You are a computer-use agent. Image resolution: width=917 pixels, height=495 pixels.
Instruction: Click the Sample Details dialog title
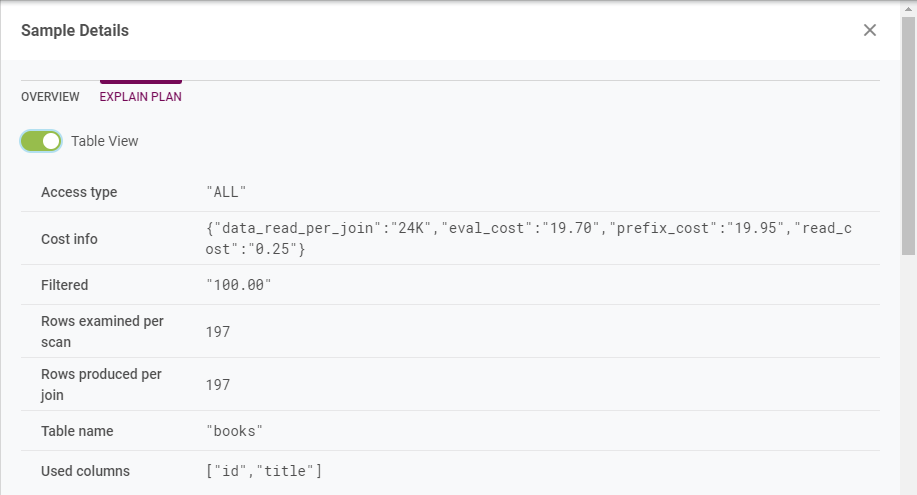click(x=75, y=30)
